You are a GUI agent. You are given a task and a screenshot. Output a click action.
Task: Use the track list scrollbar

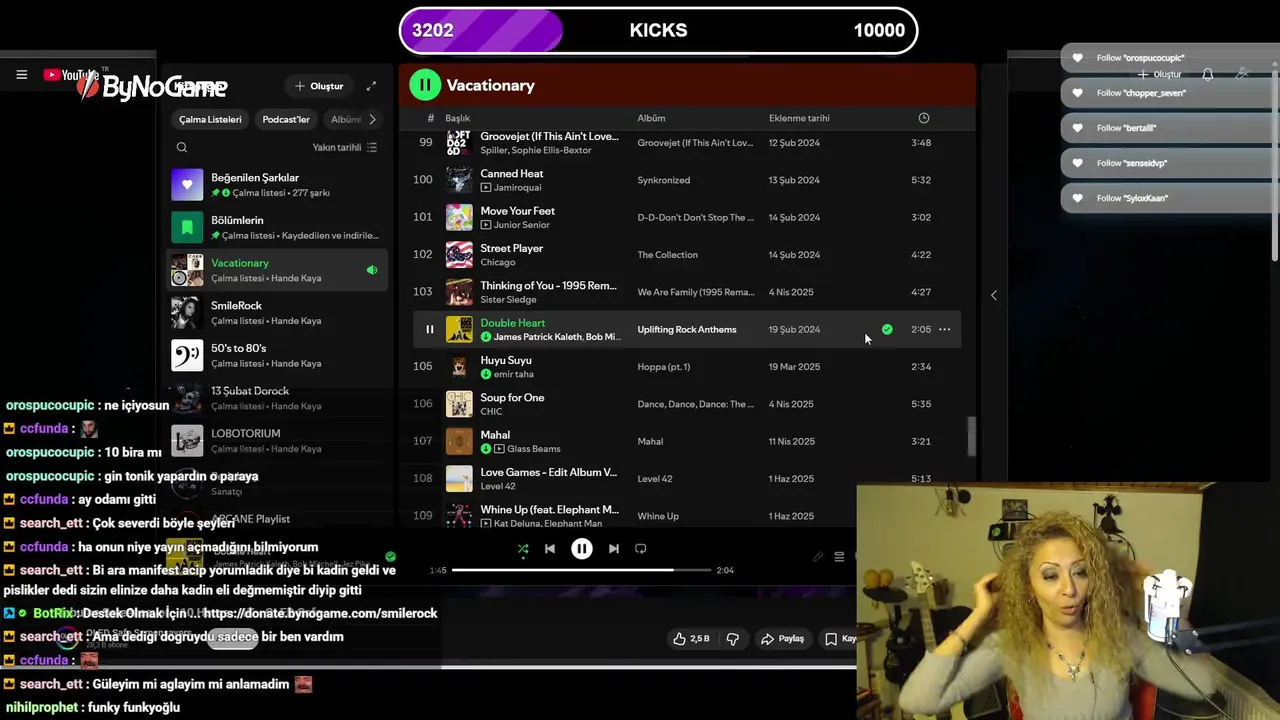[969, 436]
